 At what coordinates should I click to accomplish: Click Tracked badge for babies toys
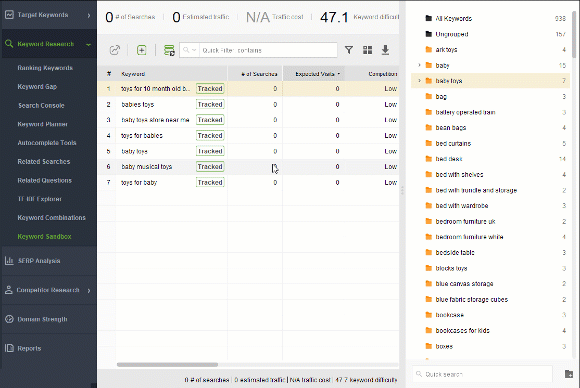pyautogui.click(x=210, y=105)
